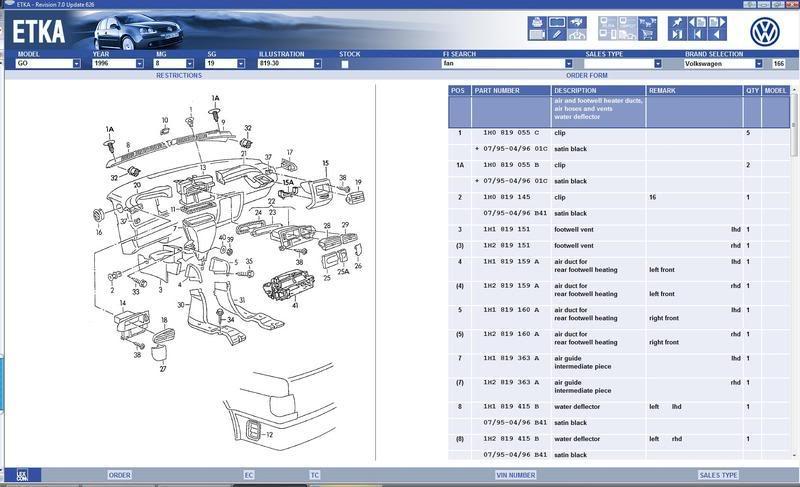Click the ORDER button in bottom bar
The image size is (800, 487).
pos(119,475)
